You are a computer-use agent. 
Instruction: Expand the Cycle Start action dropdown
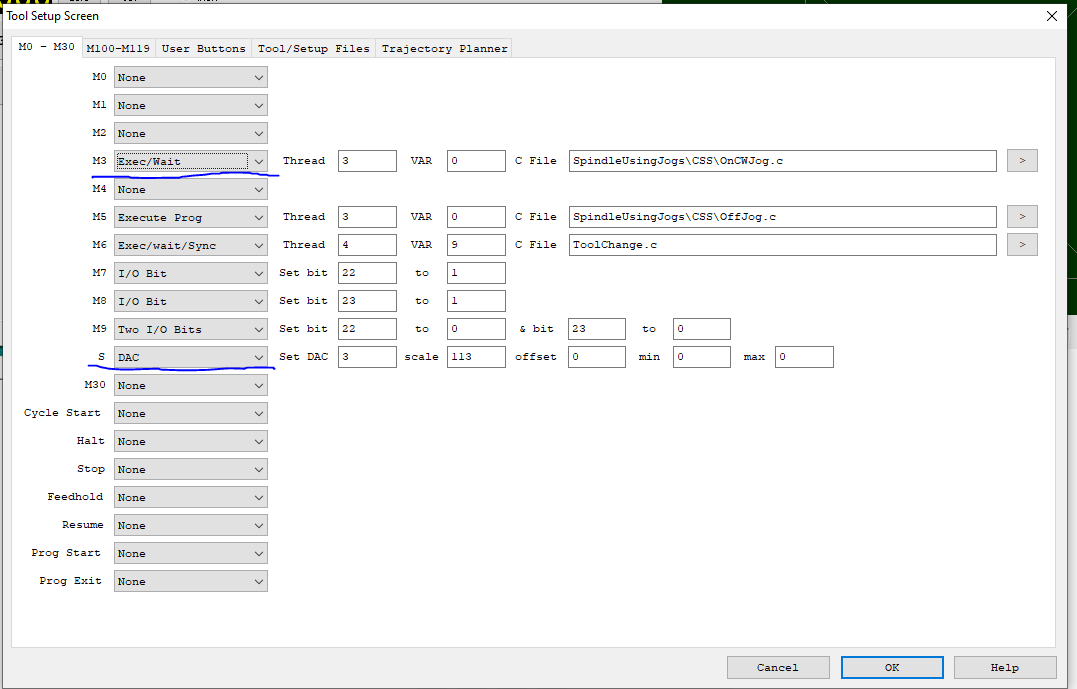(190, 413)
